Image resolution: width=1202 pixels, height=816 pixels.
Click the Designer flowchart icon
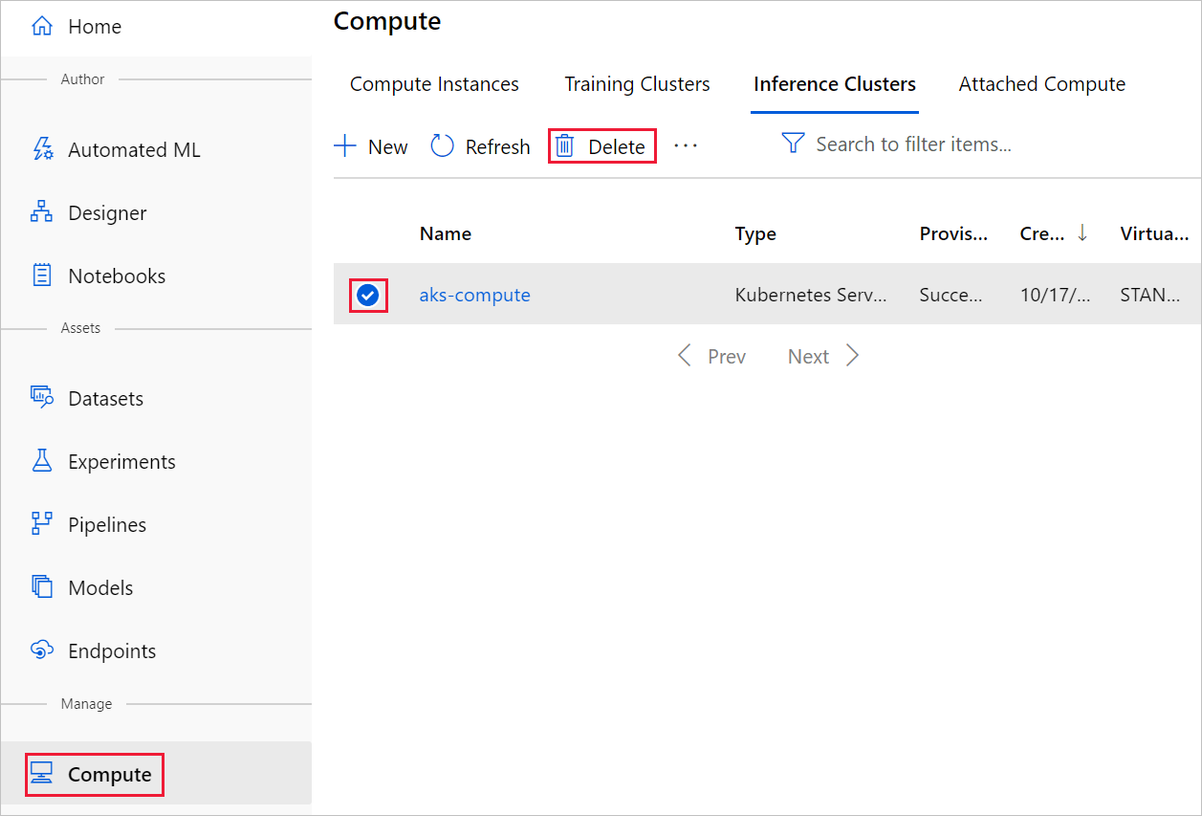tap(42, 213)
